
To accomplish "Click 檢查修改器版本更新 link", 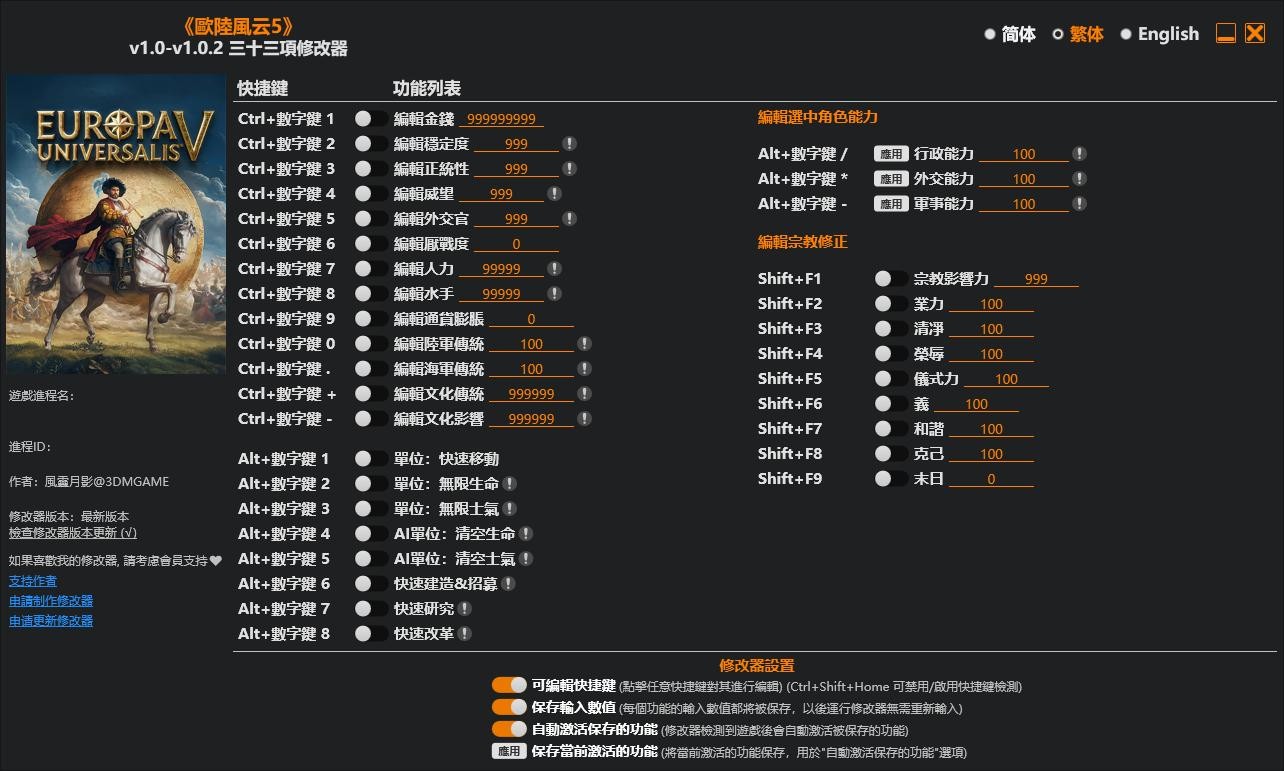I will tap(73, 533).
